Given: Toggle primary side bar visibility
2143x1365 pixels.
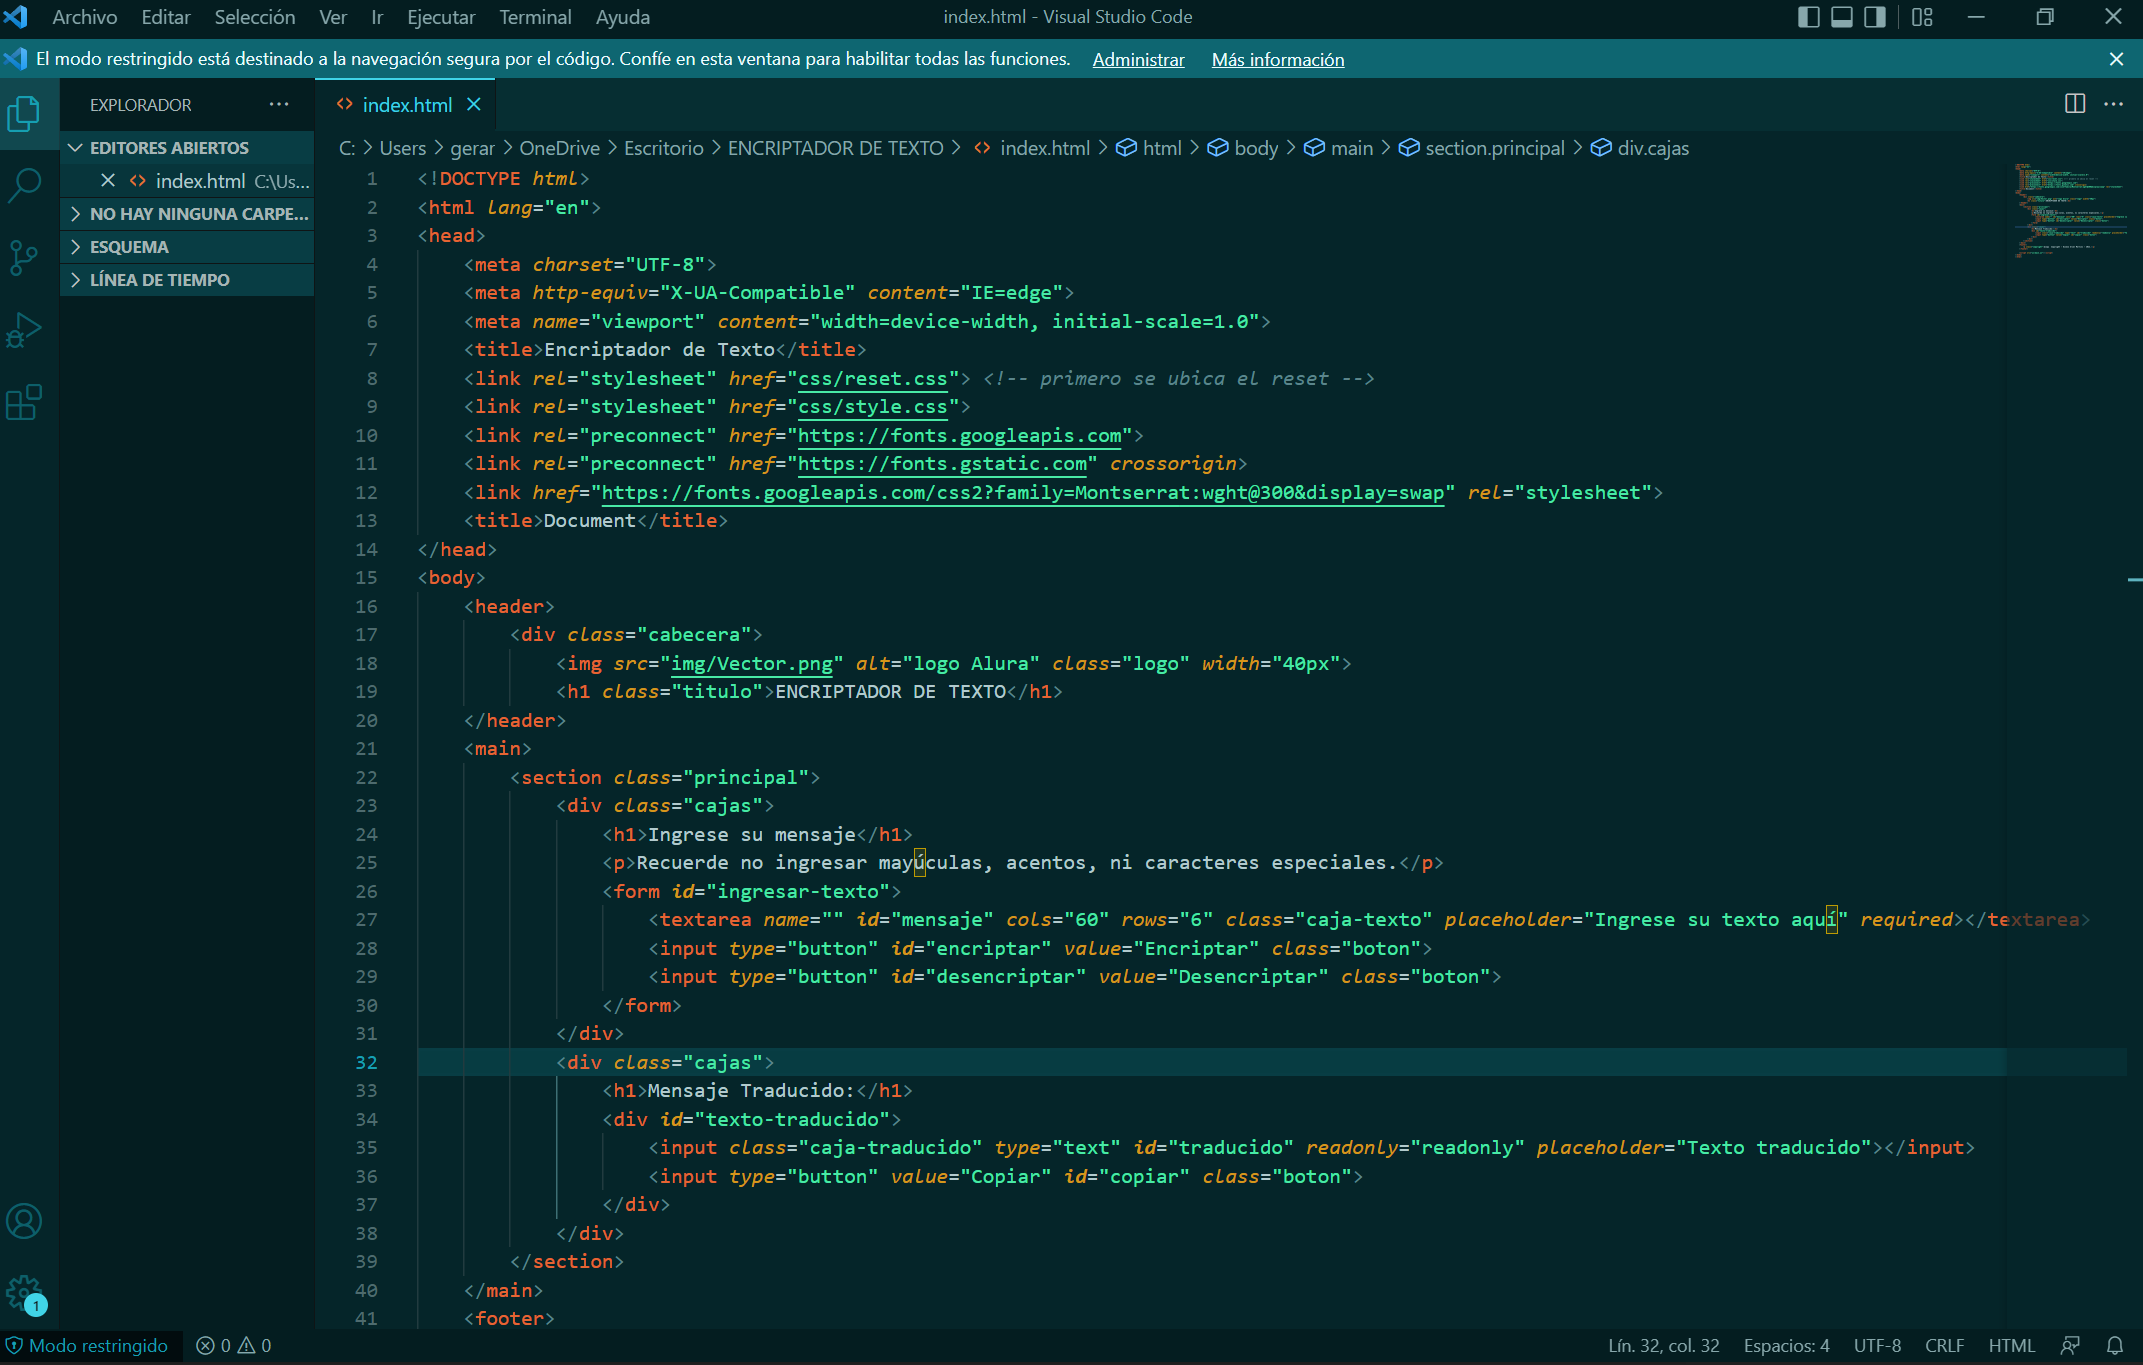Looking at the screenshot, I should click(x=1808, y=17).
